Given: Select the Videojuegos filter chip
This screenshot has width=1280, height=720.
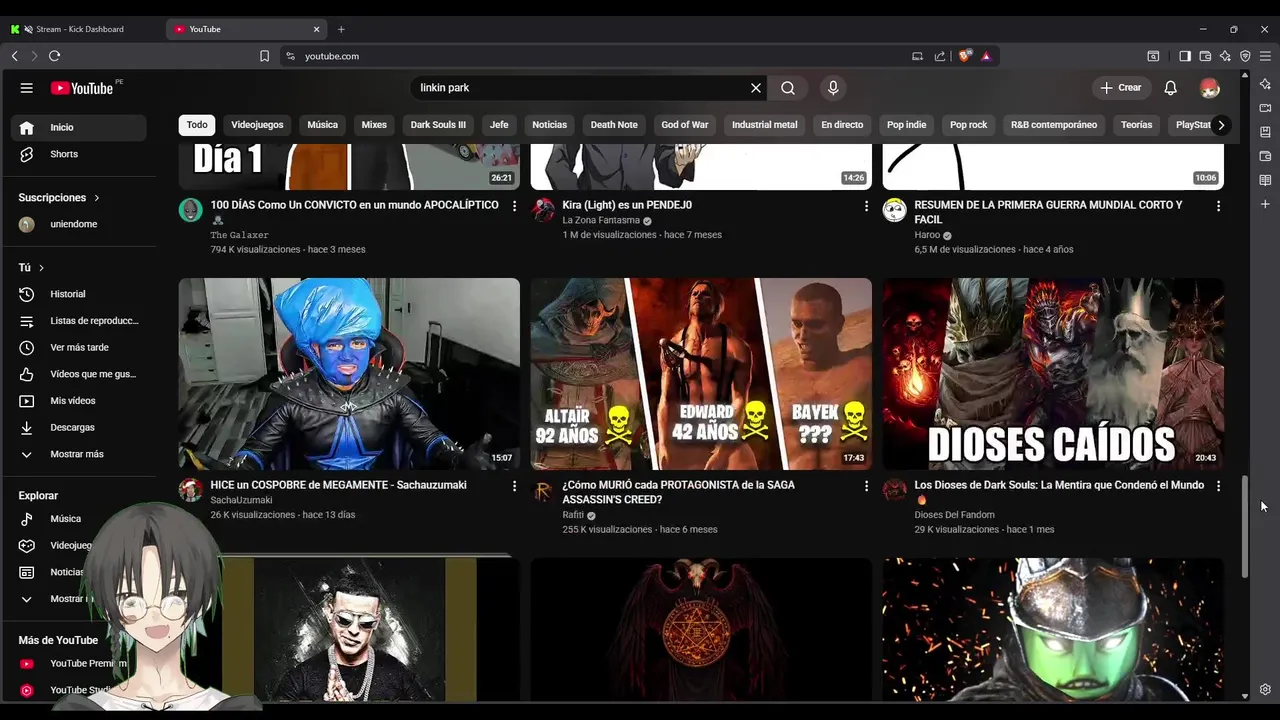Looking at the screenshot, I should 257,125.
